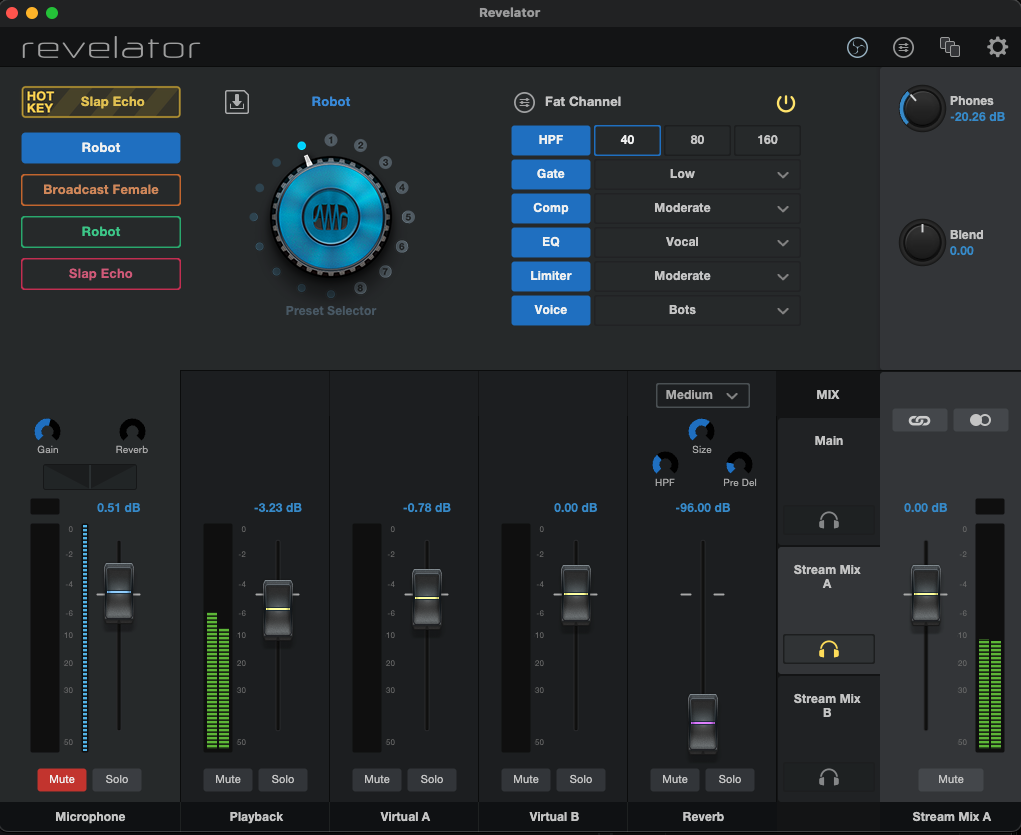Click the save preset download icon
Viewport: 1021px width, 835px height.
coord(237,102)
